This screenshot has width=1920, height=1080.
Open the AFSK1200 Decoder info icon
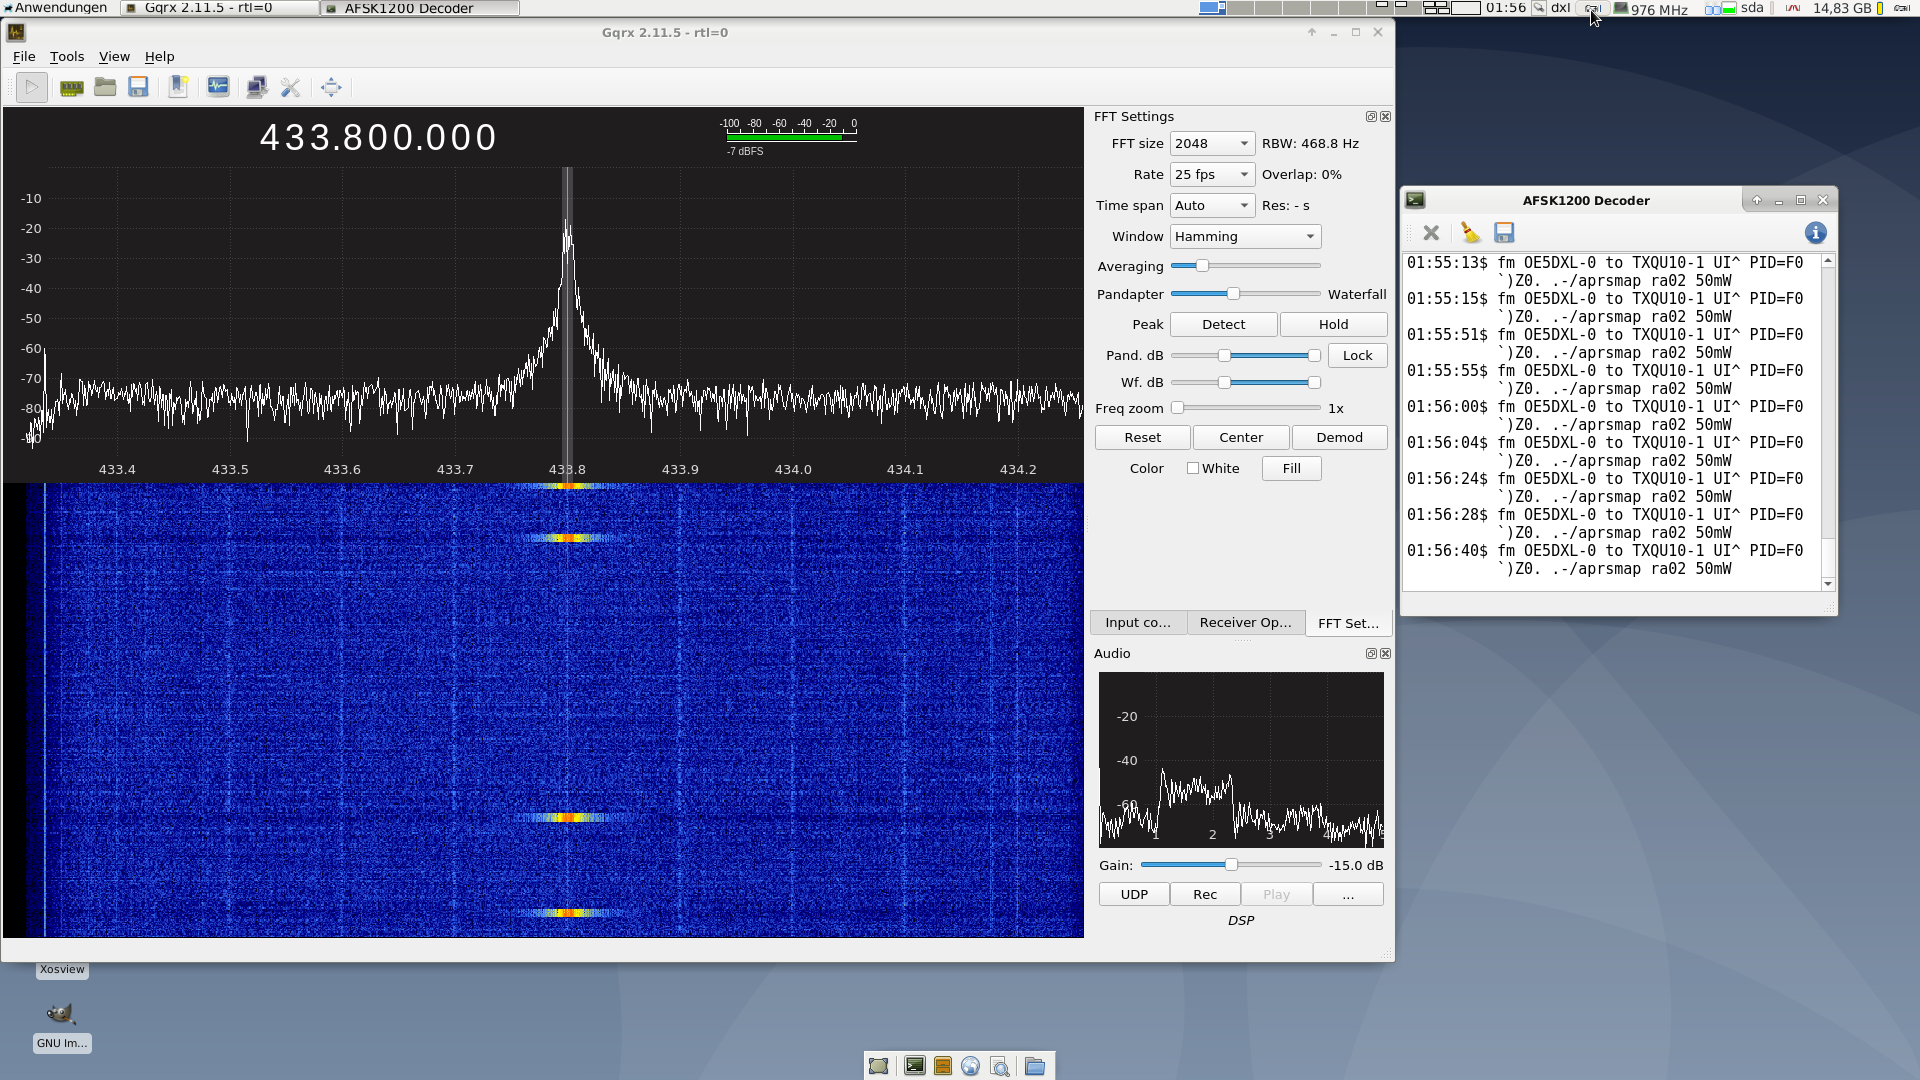(x=1816, y=233)
